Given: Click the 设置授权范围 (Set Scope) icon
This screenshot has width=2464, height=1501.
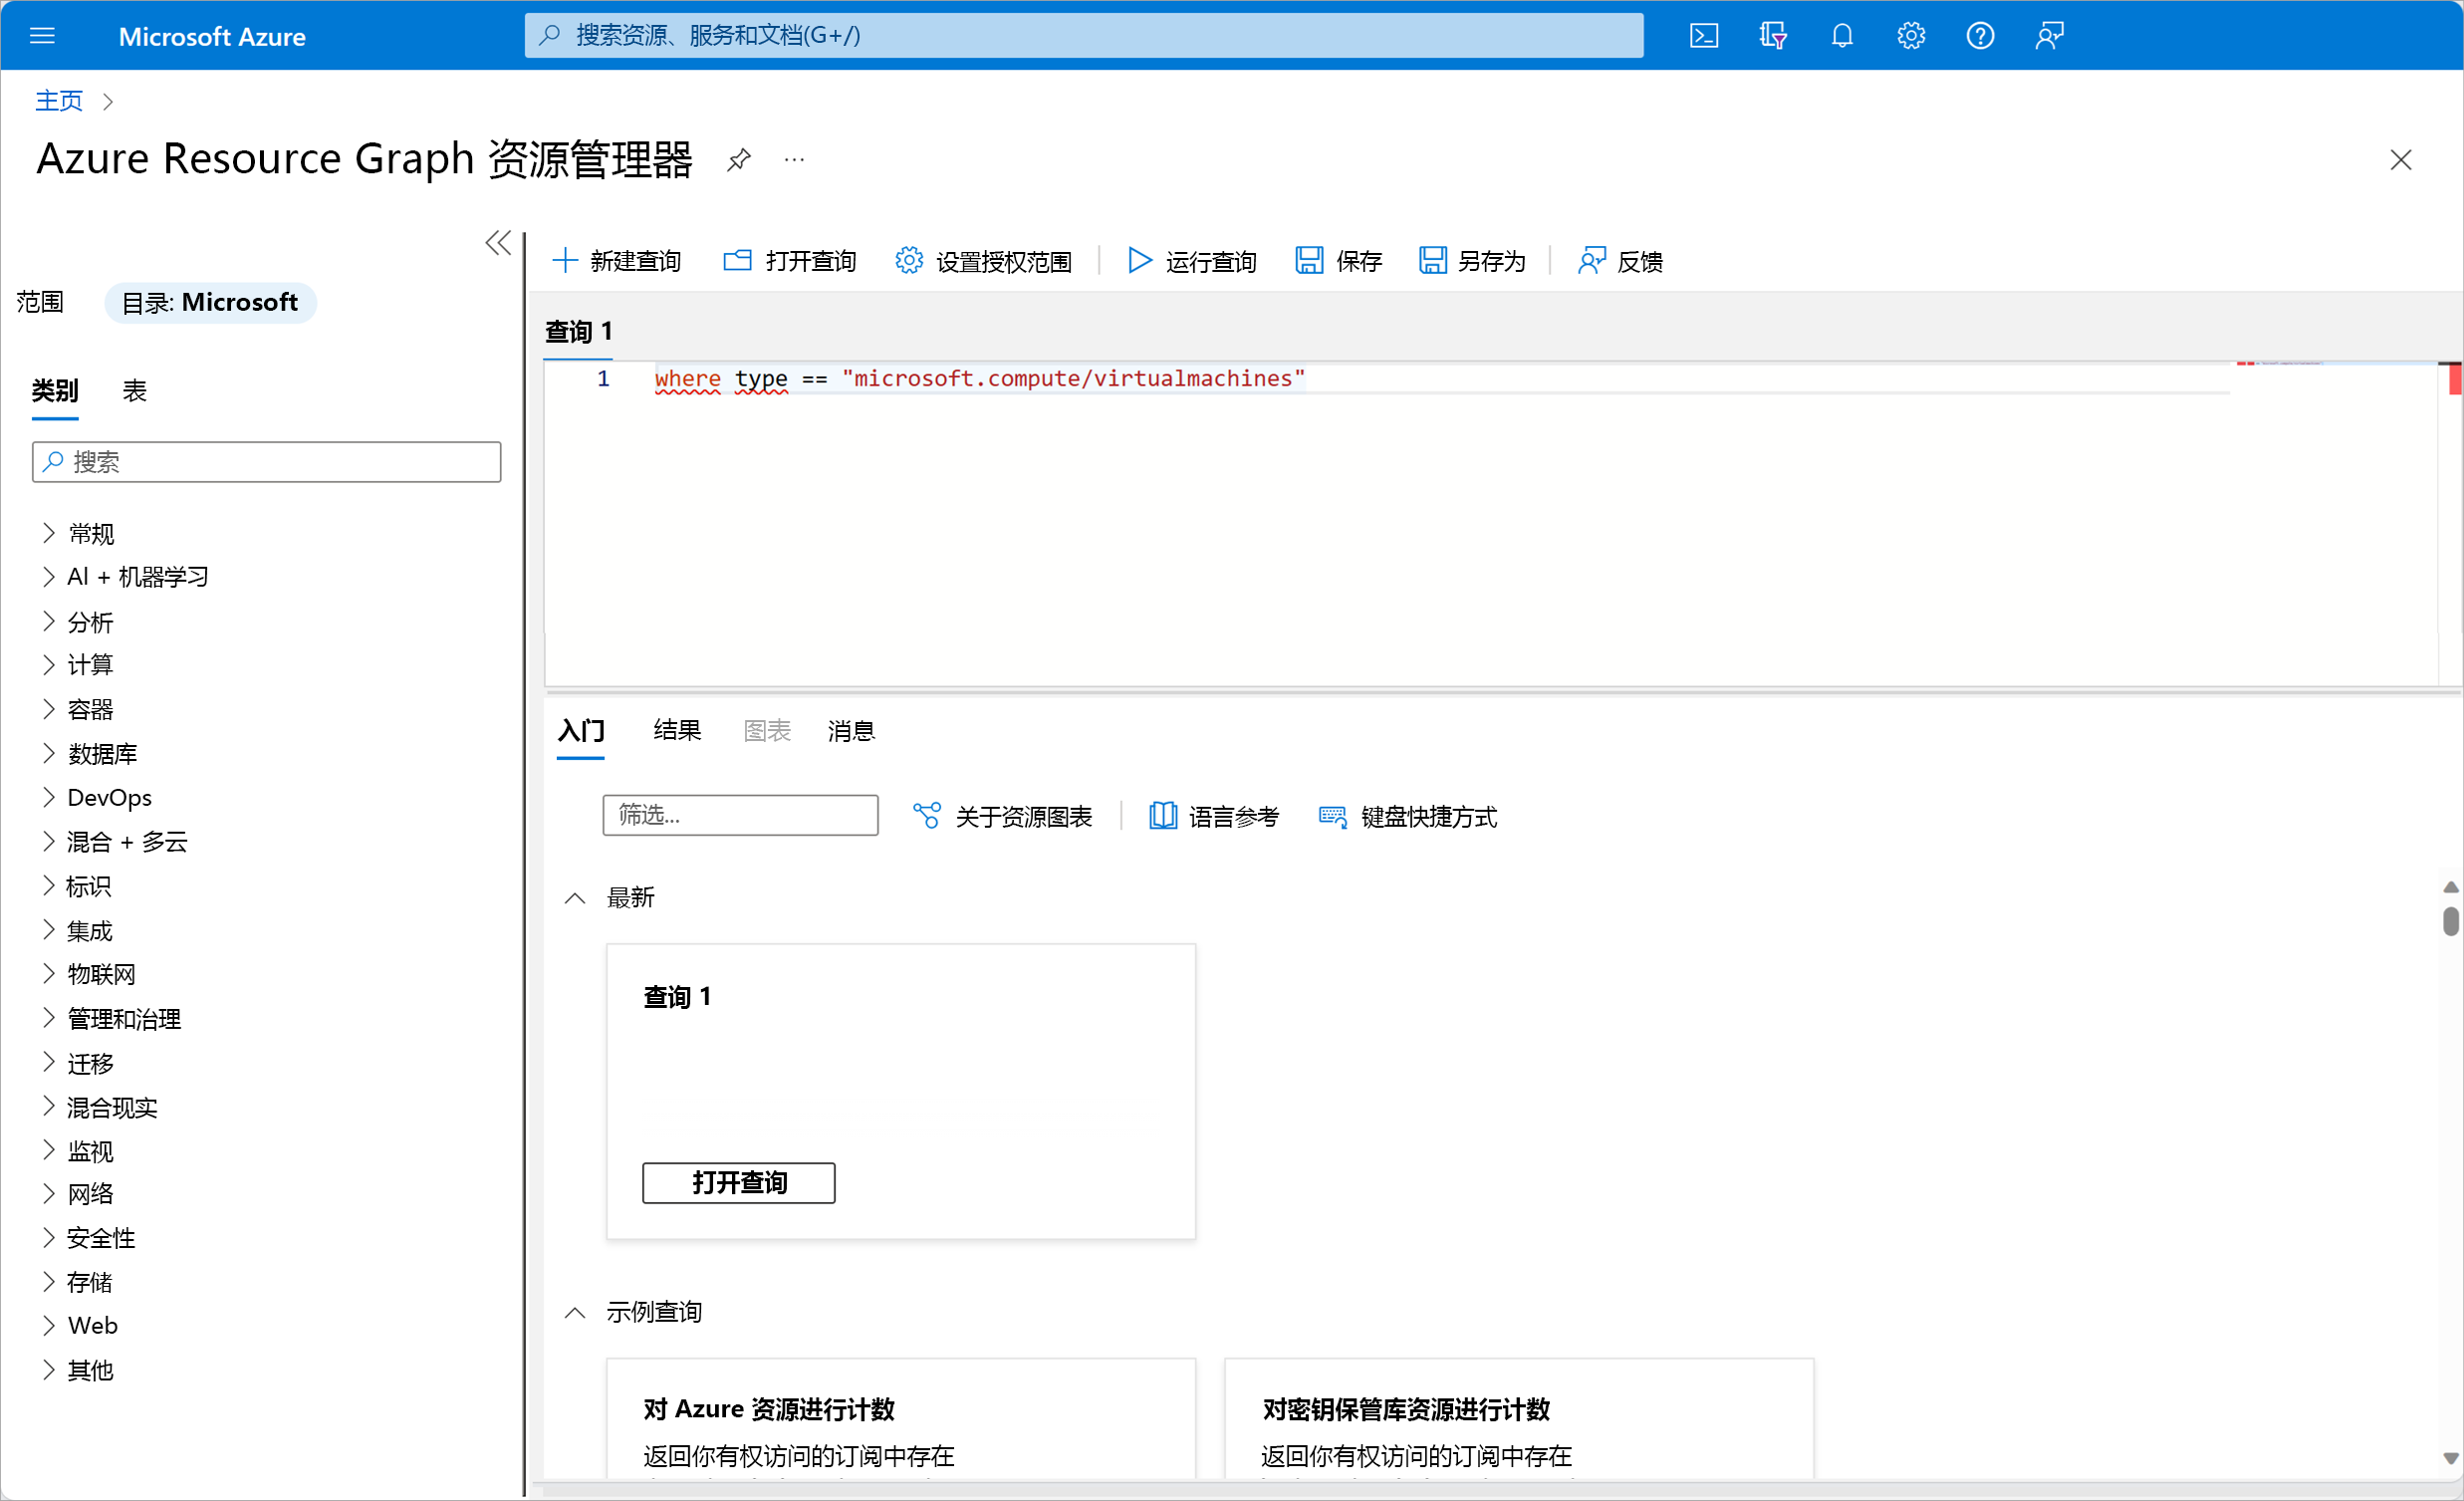Looking at the screenshot, I should click(x=908, y=262).
